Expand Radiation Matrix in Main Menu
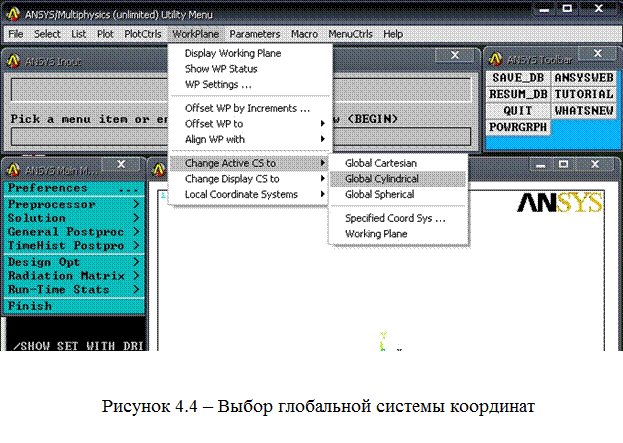Viewport: 623px width, 443px height. [x=74, y=276]
